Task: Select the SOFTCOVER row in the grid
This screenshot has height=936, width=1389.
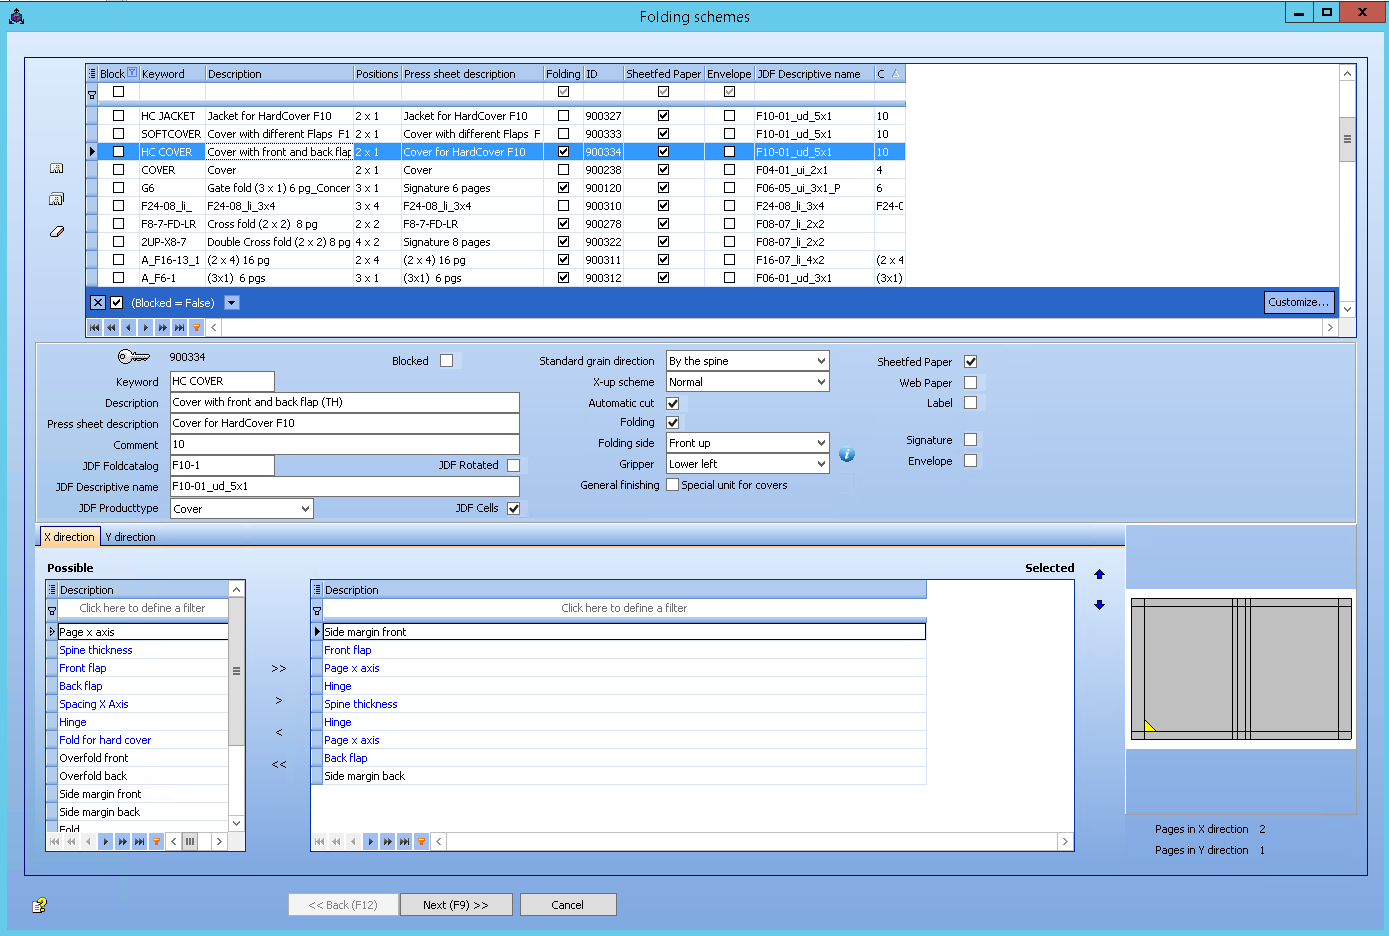Action: [495, 134]
